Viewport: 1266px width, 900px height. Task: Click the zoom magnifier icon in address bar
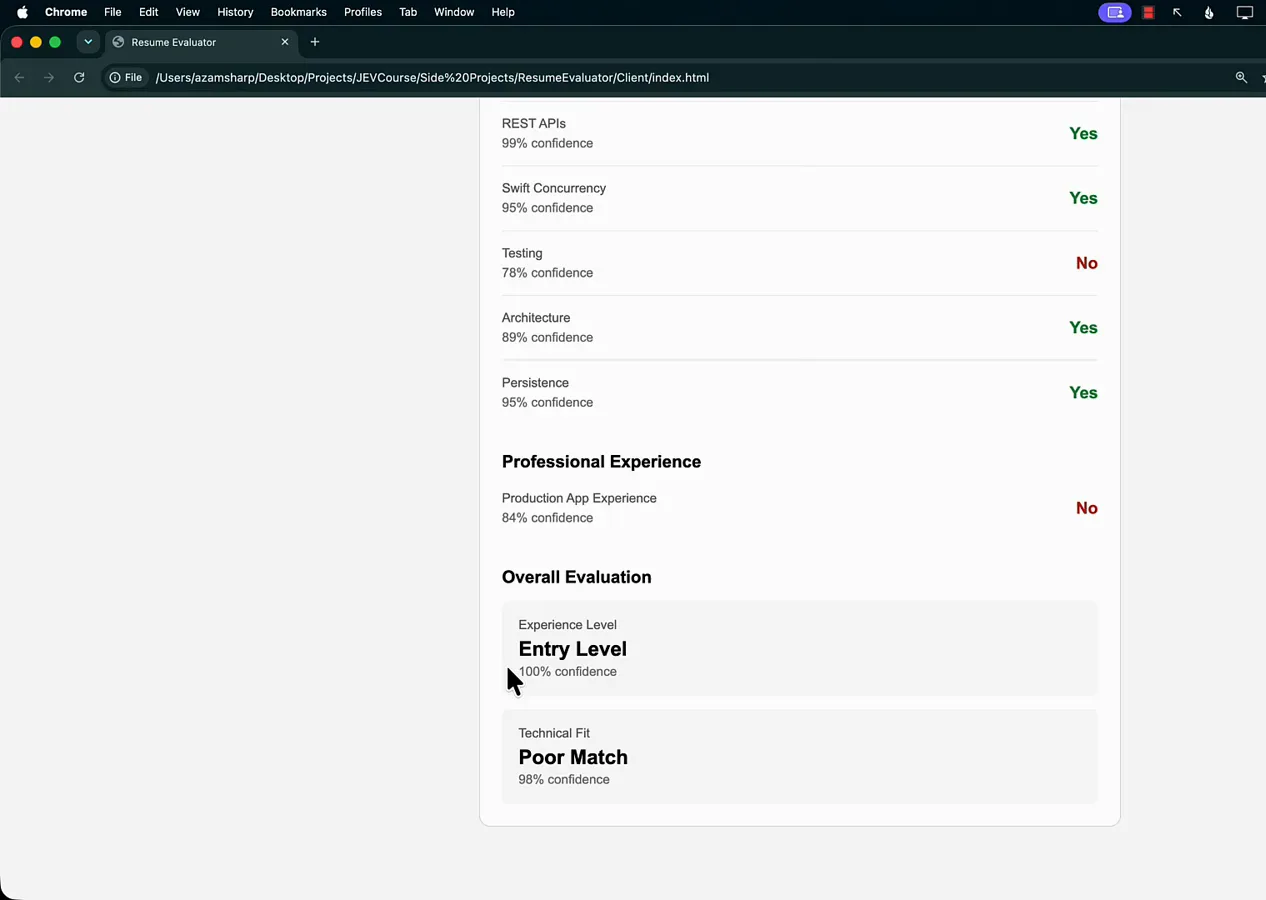pyautogui.click(x=1241, y=77)
